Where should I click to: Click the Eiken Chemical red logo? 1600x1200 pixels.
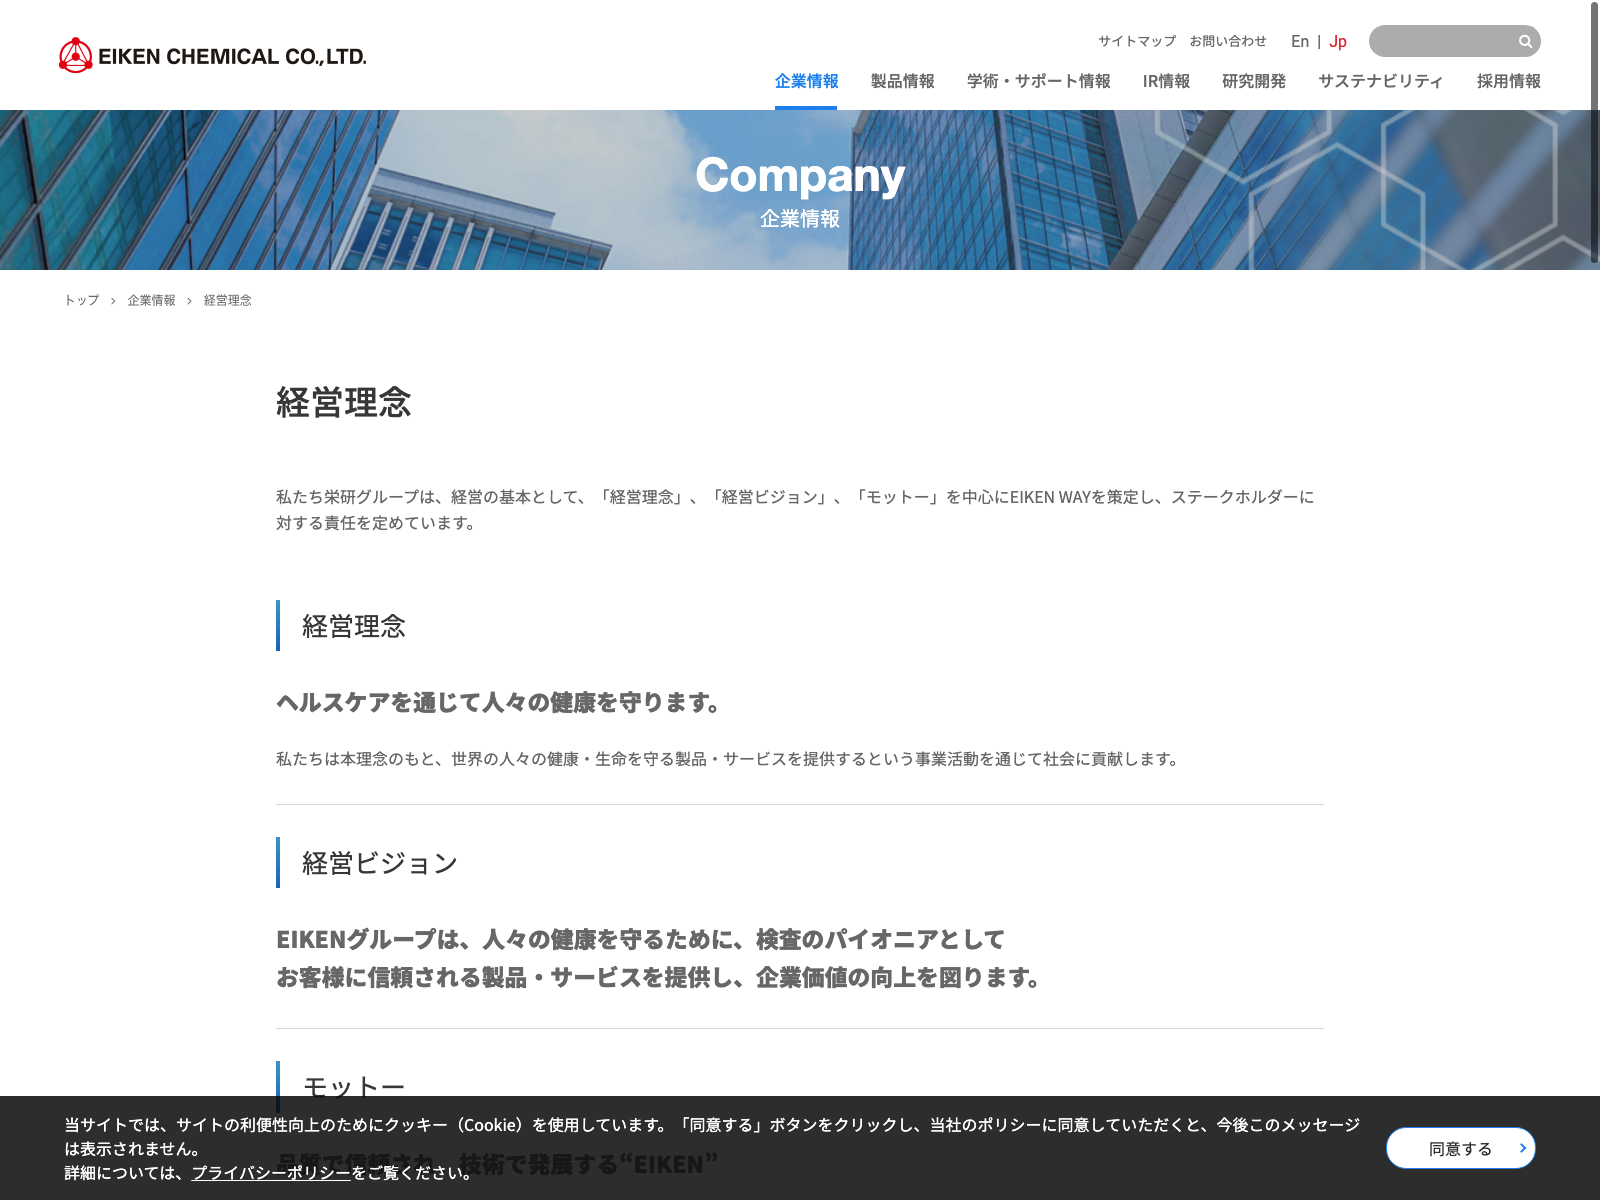pos(76,56)
